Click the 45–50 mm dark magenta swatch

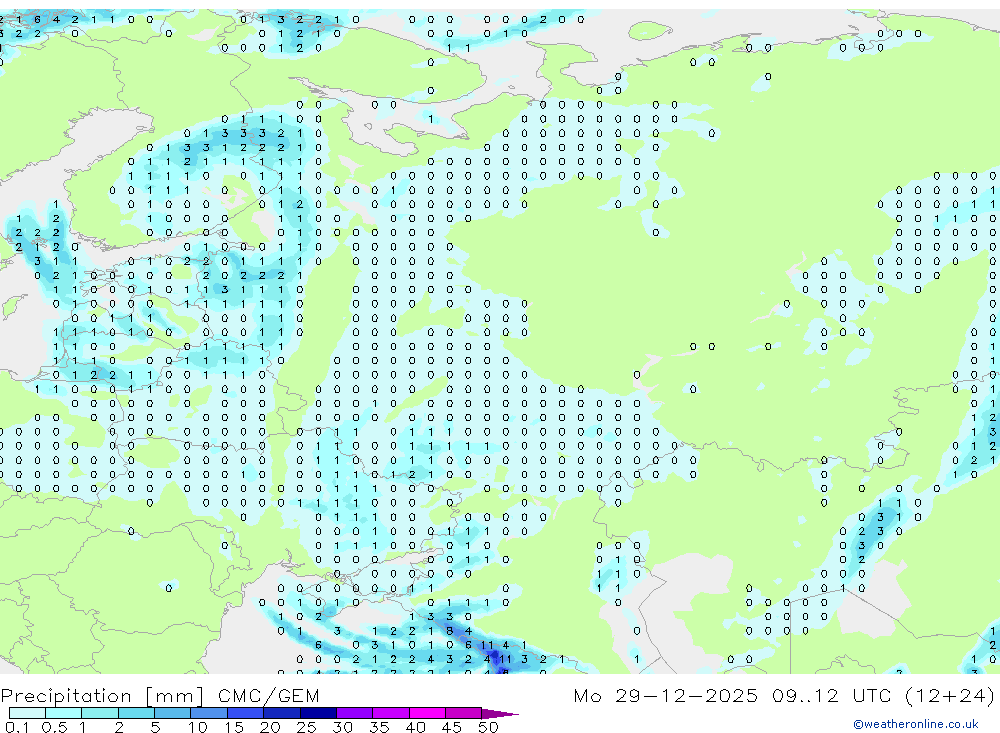pos(464,713)
